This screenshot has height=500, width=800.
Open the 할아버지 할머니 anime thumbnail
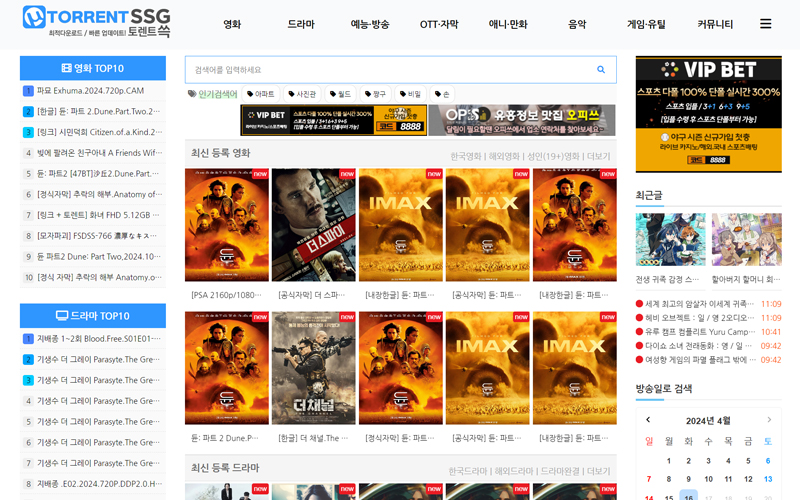[x=746, y=239]
